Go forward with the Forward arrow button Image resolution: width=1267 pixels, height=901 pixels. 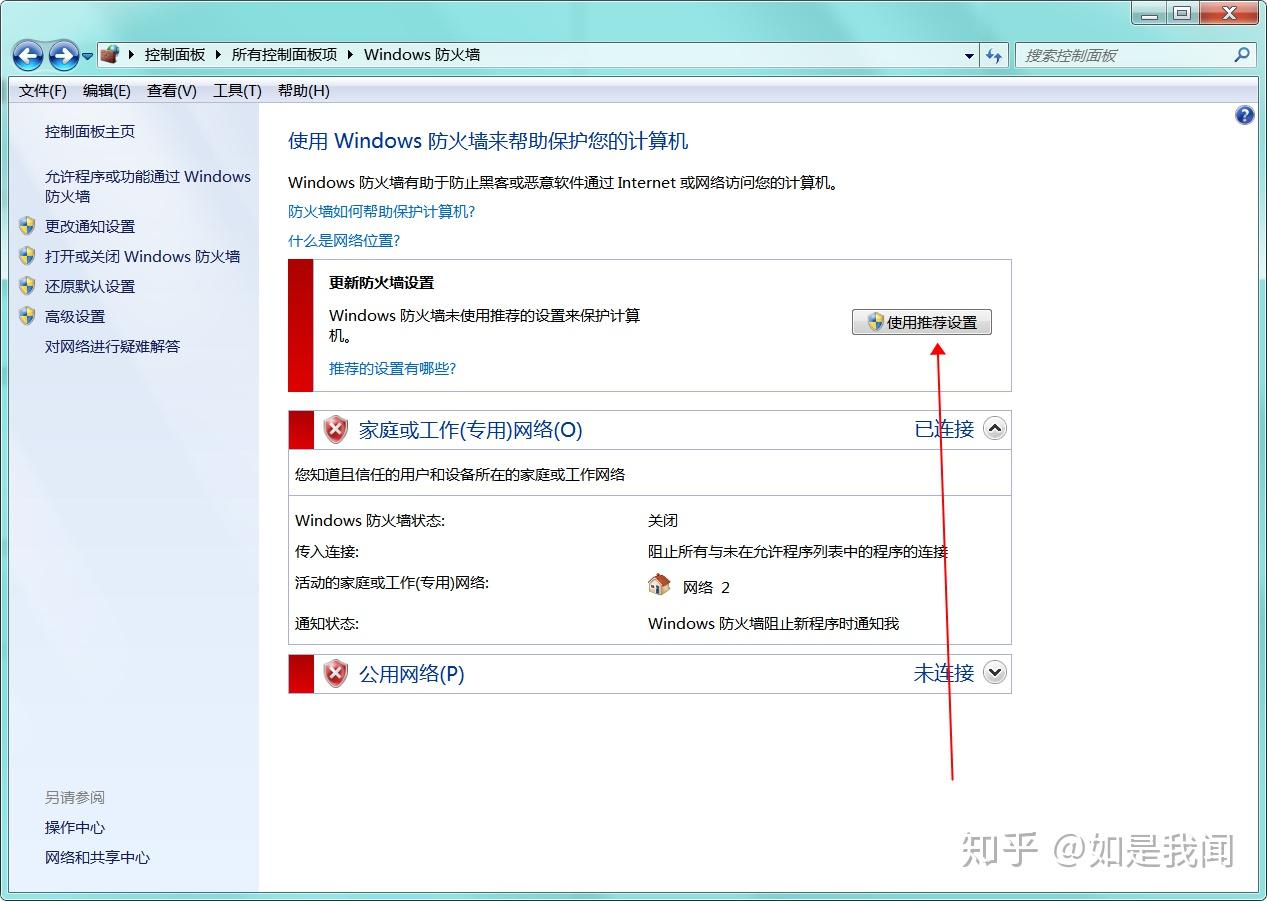click(x=63, y=55)
